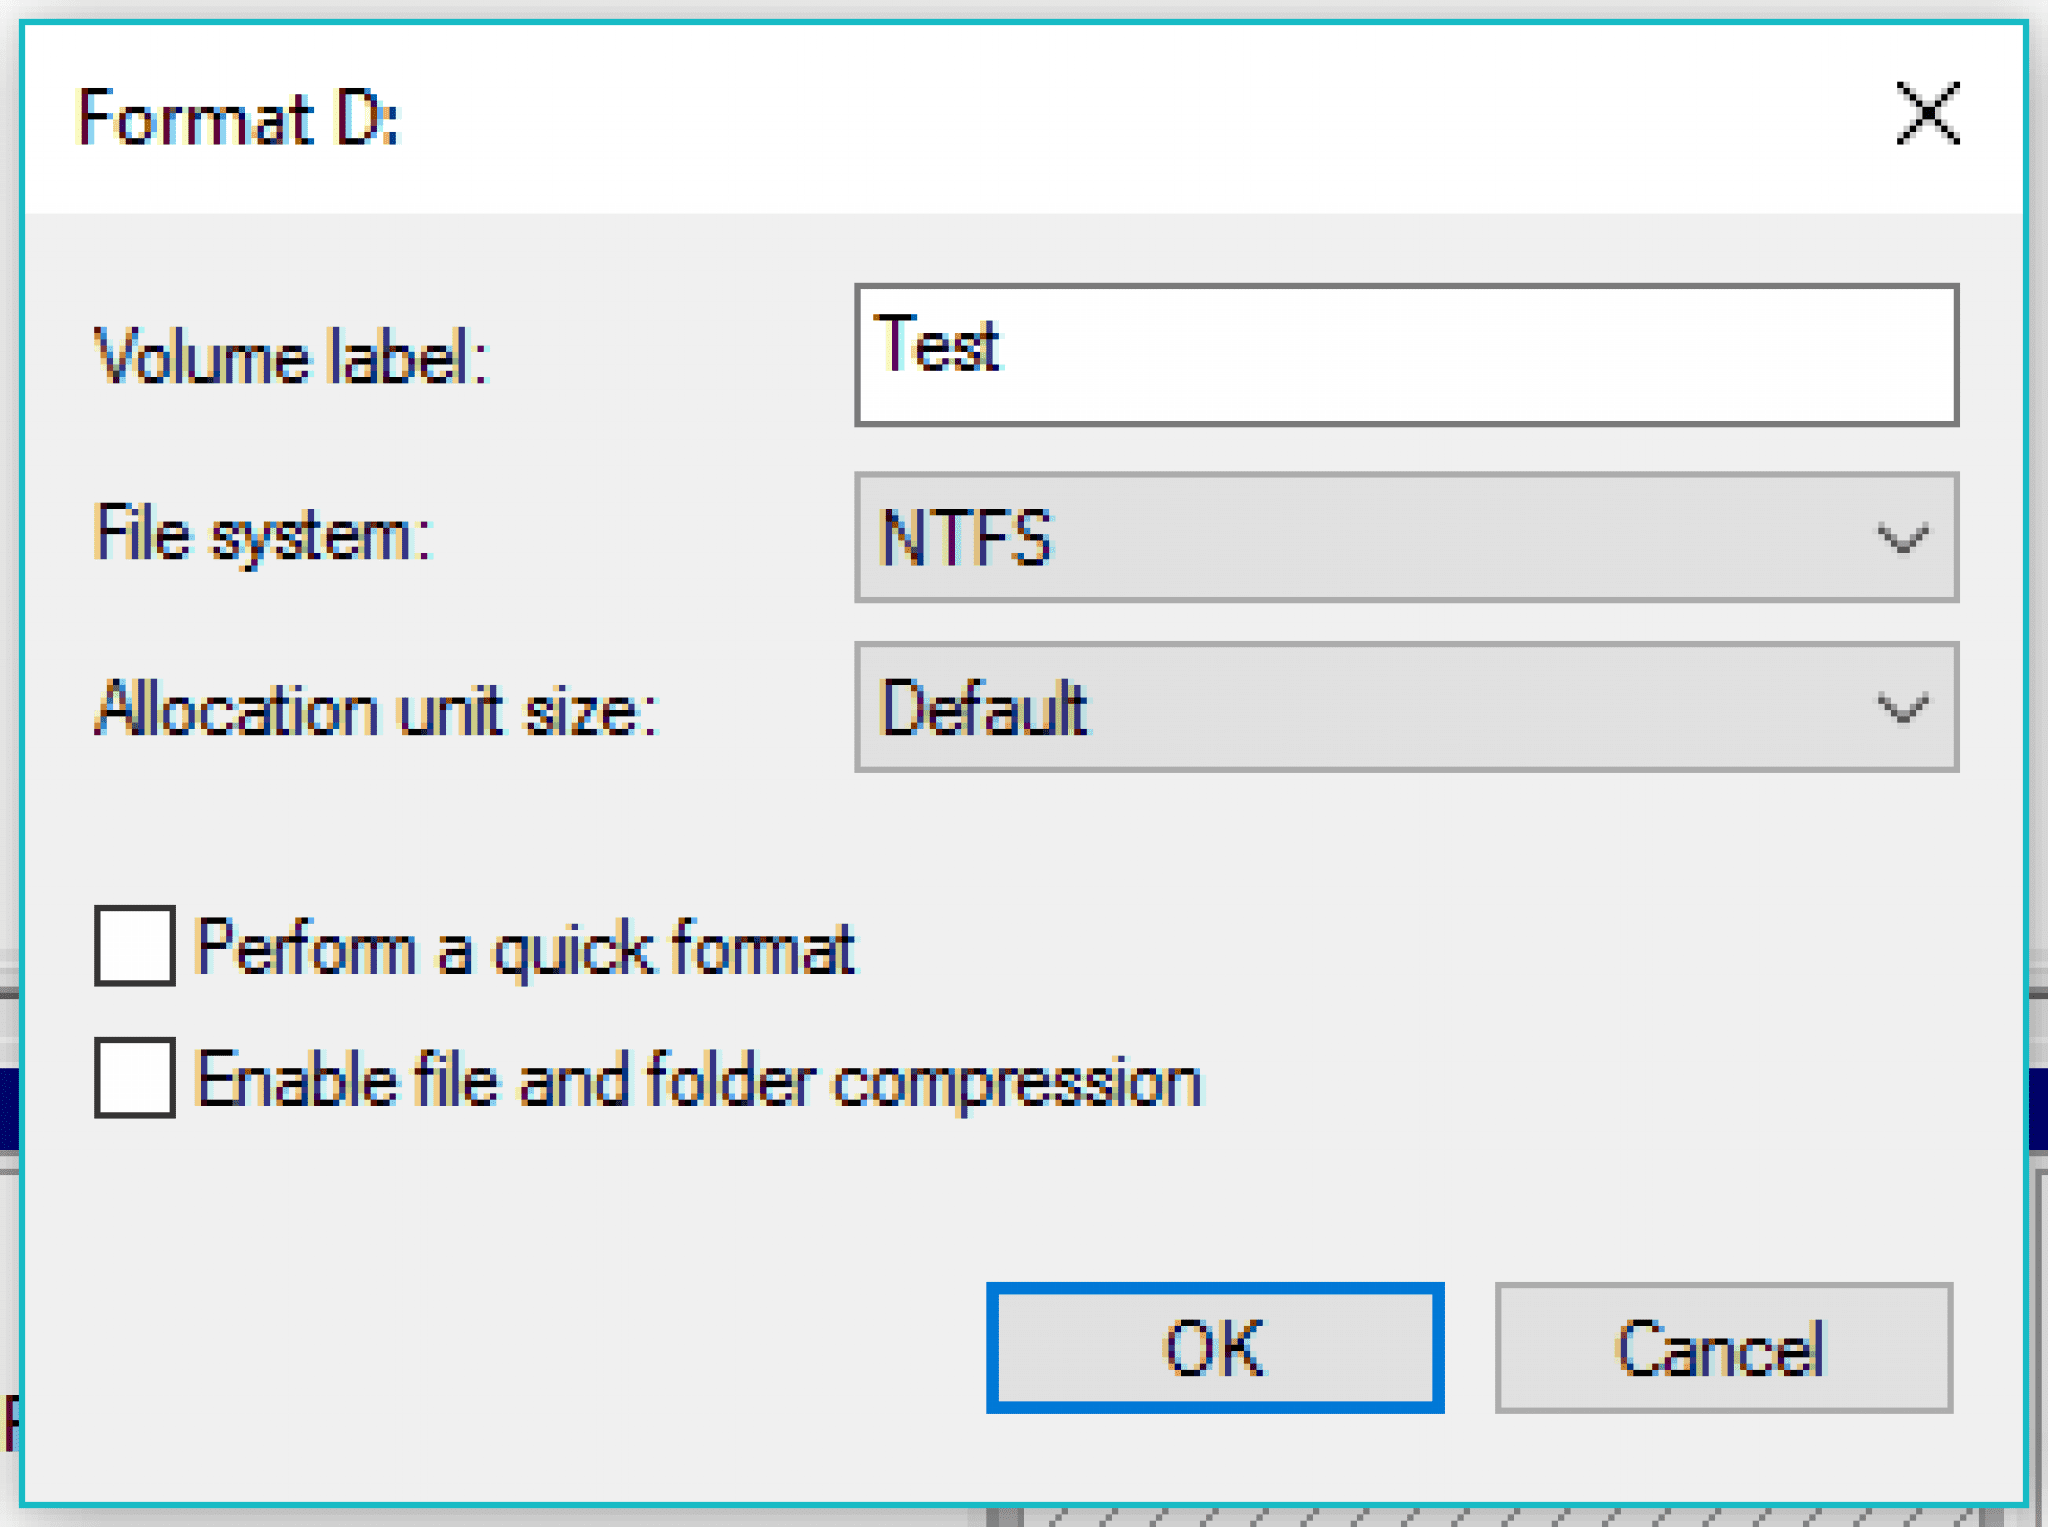Click the File system: caption

tap(262, 534)
